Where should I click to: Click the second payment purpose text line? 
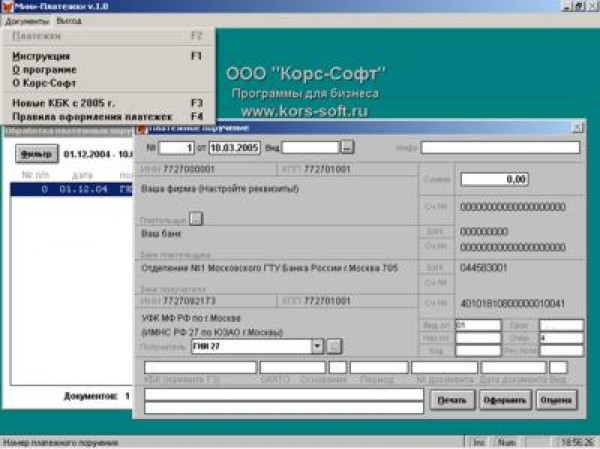[x=284, y=407]
